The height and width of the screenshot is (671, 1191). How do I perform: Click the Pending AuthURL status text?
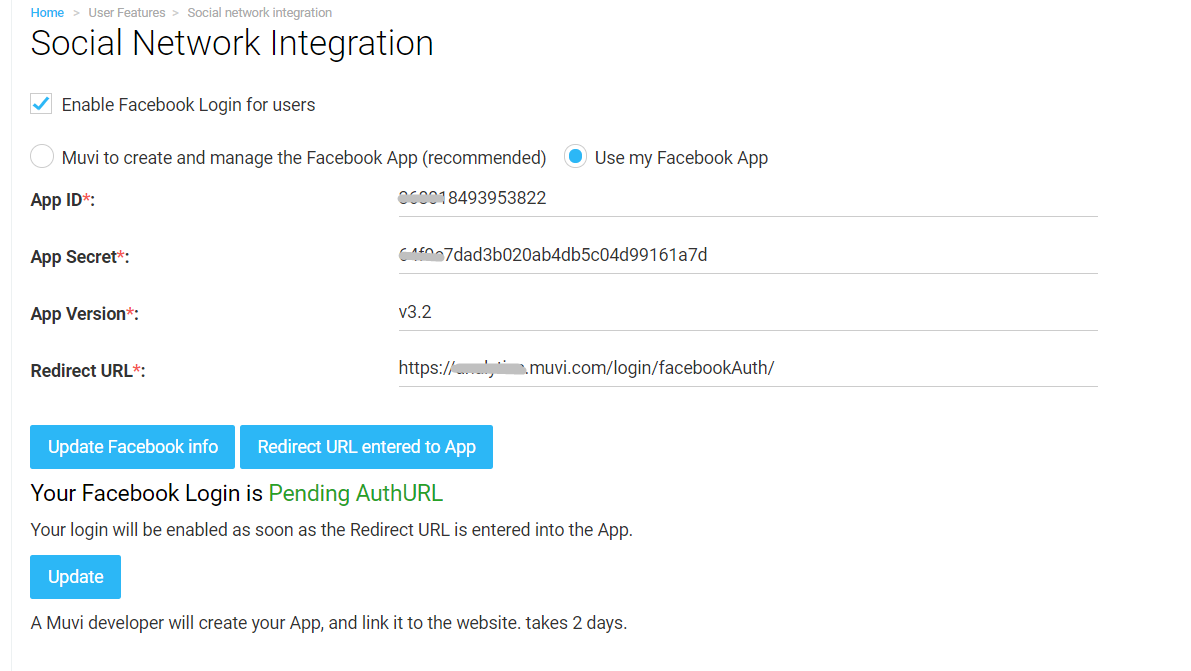(355, 493)
